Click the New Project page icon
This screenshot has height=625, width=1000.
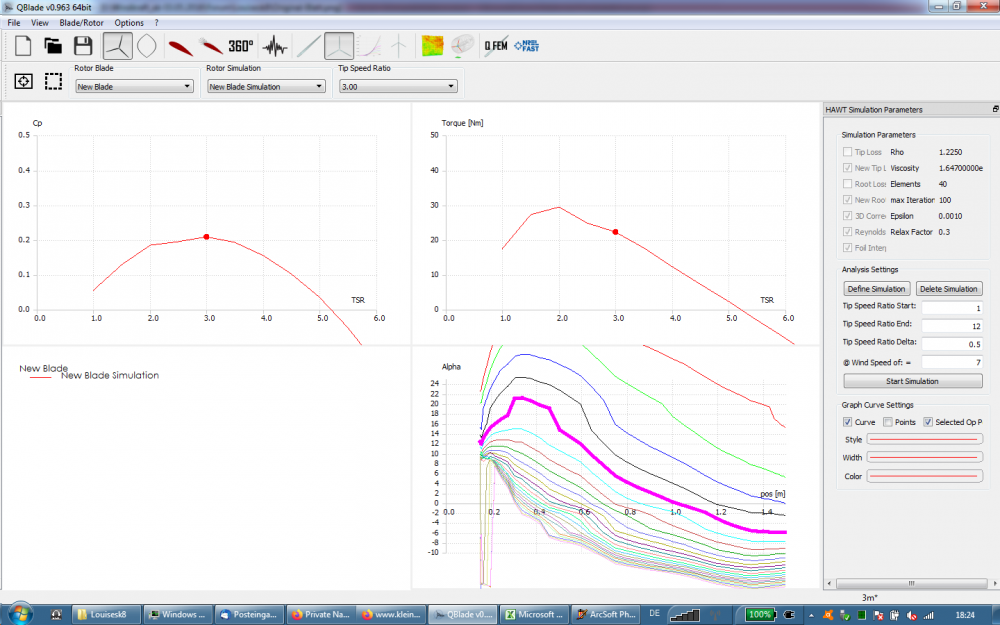(x=22, y=46)
